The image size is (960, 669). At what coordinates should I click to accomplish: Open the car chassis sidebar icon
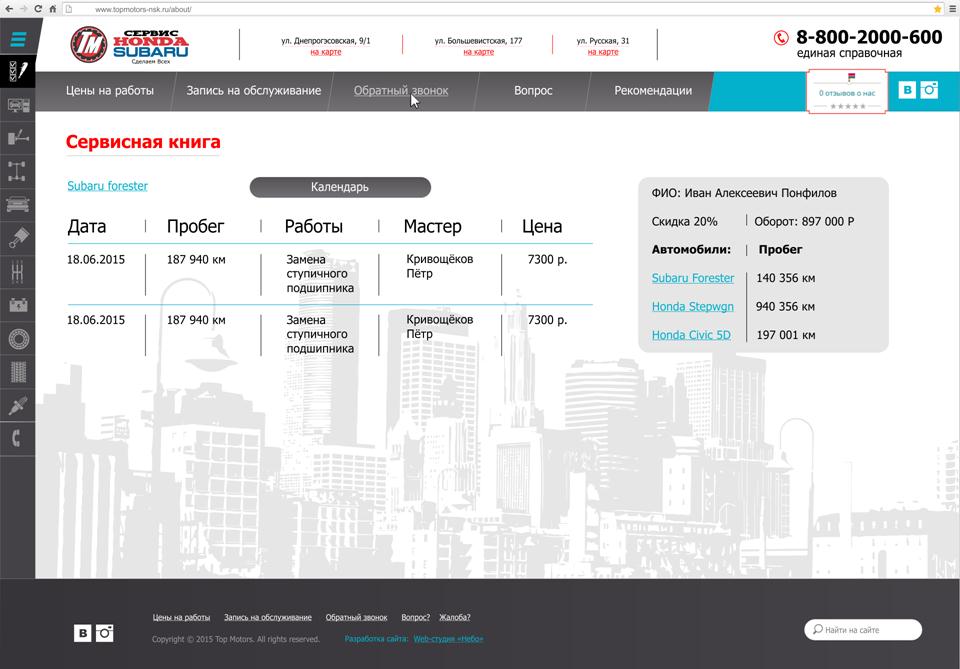pyautogui.click(x=18, y=171)
